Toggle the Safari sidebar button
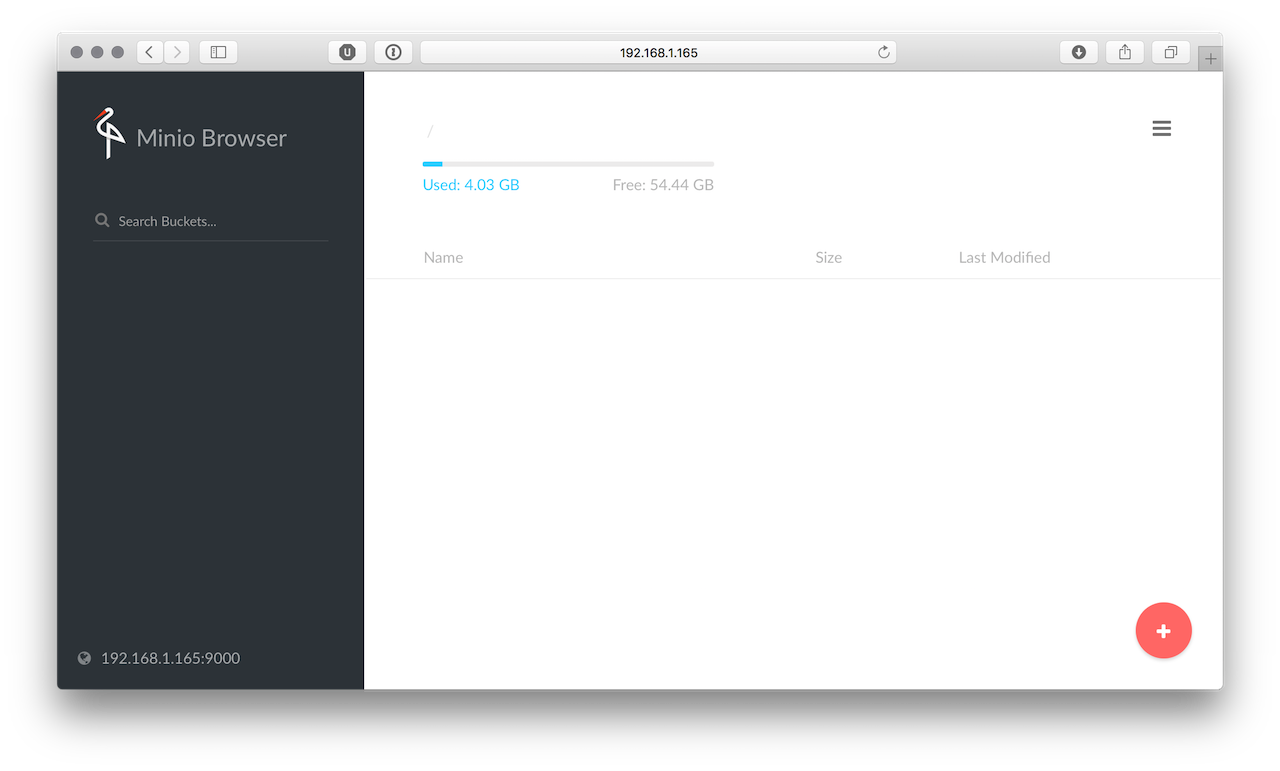Viewport: 1280px width, 771px height. coord(218,52)
